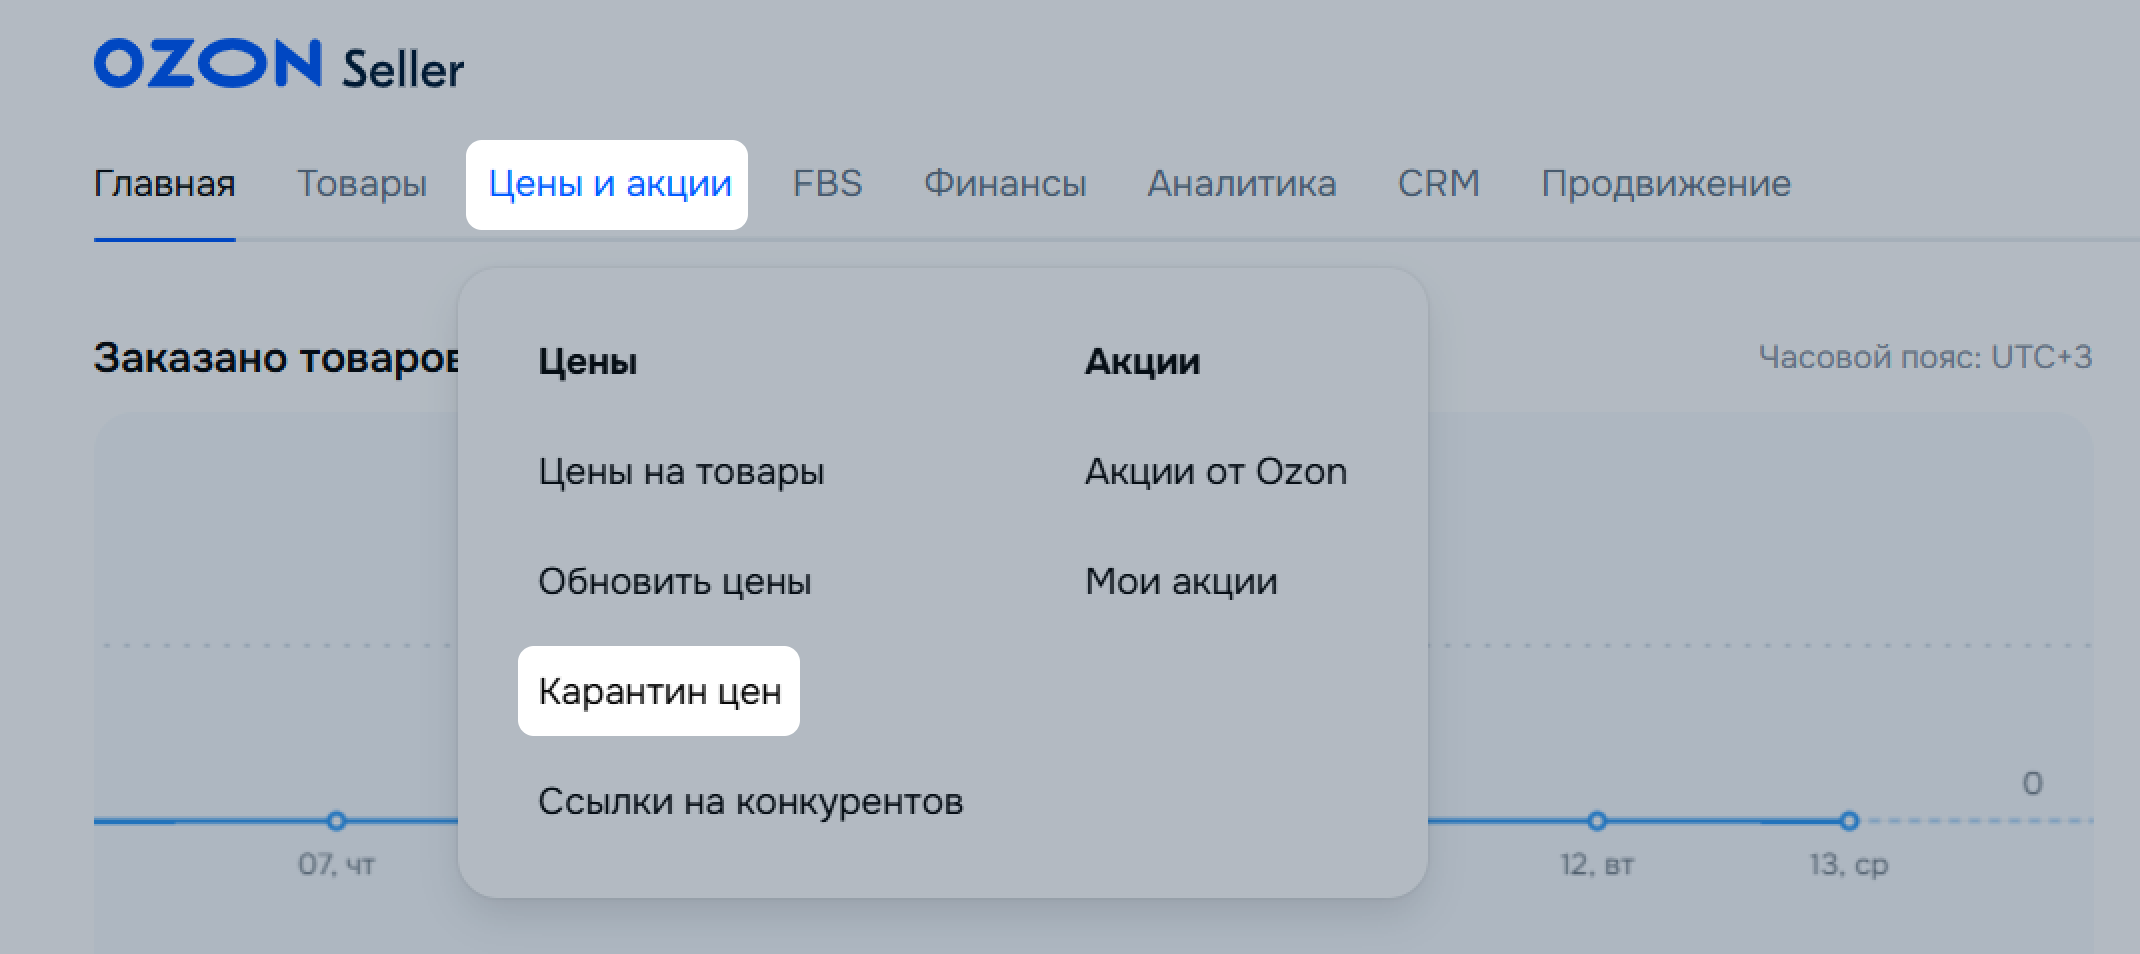The height and width of the screenshot is (954, 2140).
Task: Select Ссылки на конкурентов entry
Action: [x=751, y=801]
